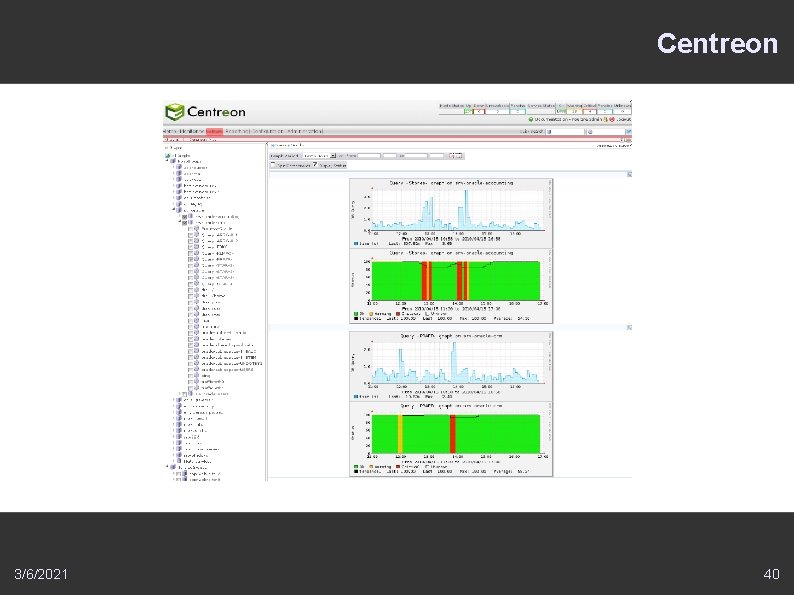Open the Configuration menu
Image resolution: width=794 pixels, height=595 pixels.
(267, 131)
